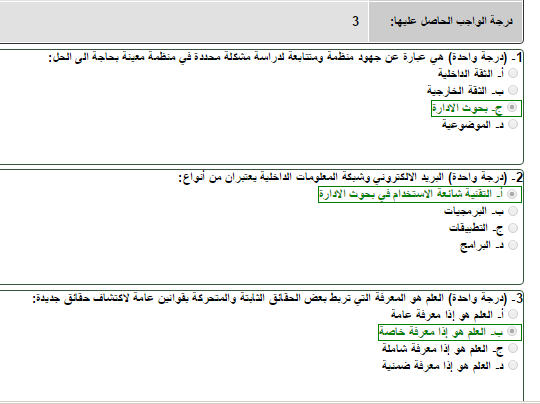Select radio button for ج- التطبيقات
This screenshot has width=540, height=404.
pyautogui.click(x=513, y=228)
